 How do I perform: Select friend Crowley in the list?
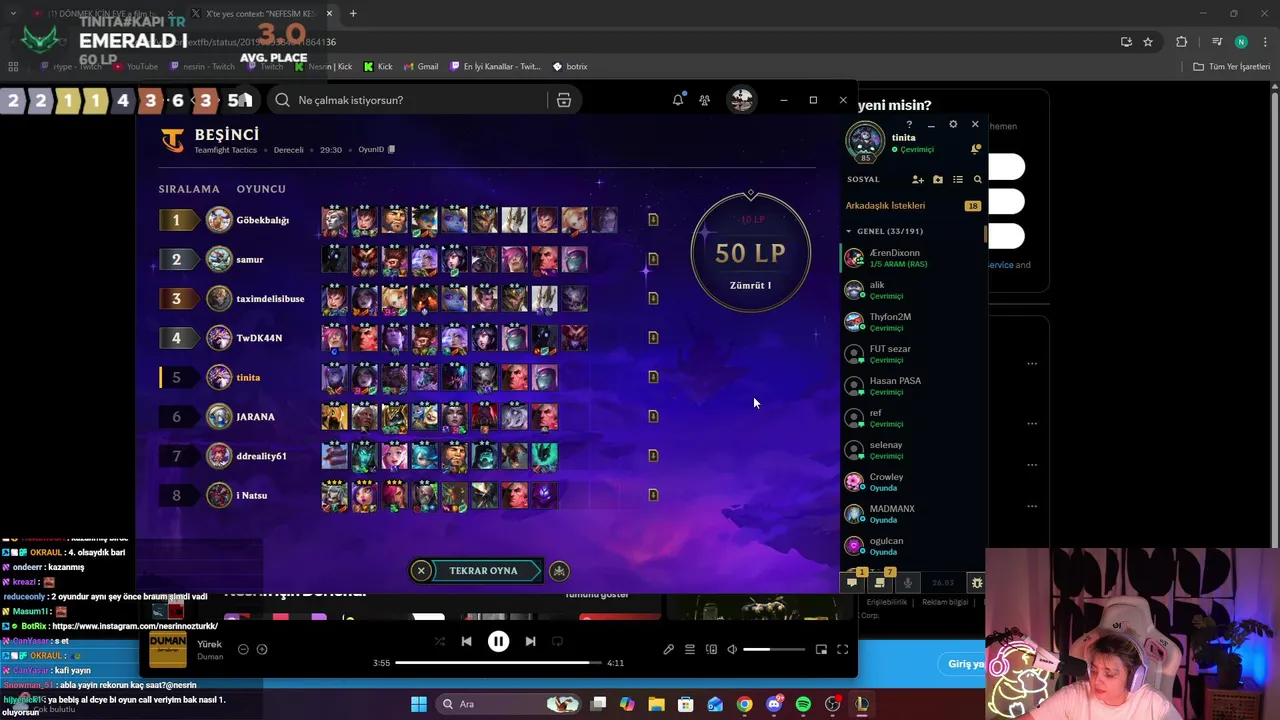(x=914, y=482)
